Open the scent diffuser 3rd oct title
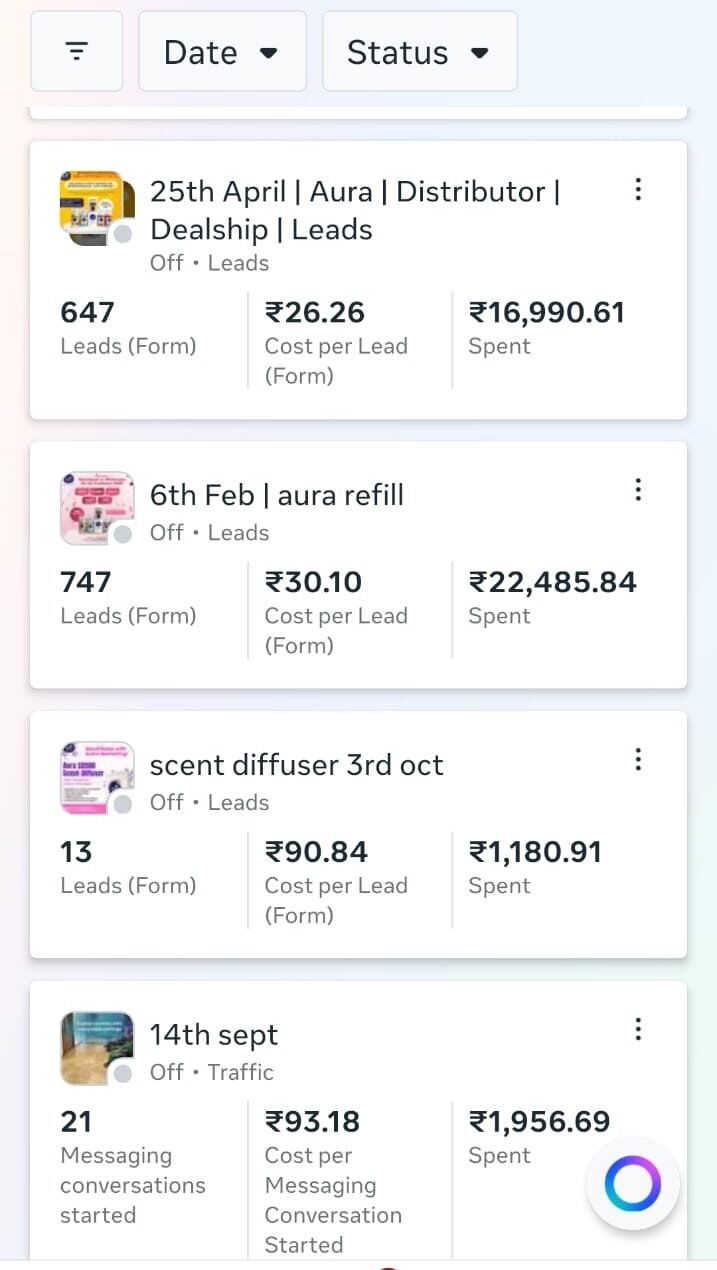 click(x=296, y=765)
